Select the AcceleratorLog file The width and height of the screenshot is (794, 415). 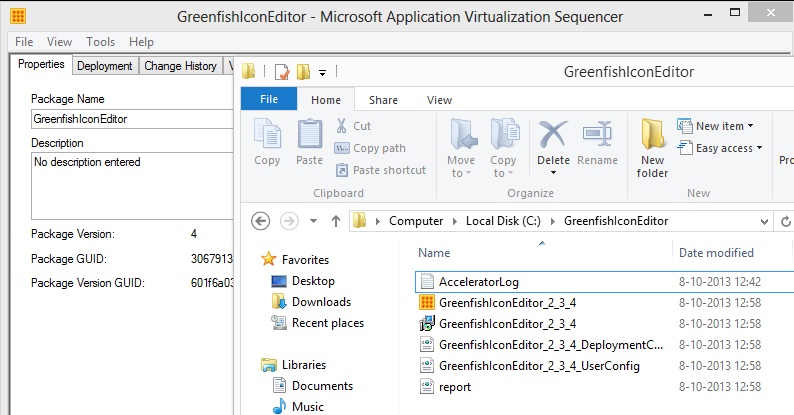coord(478,282)
